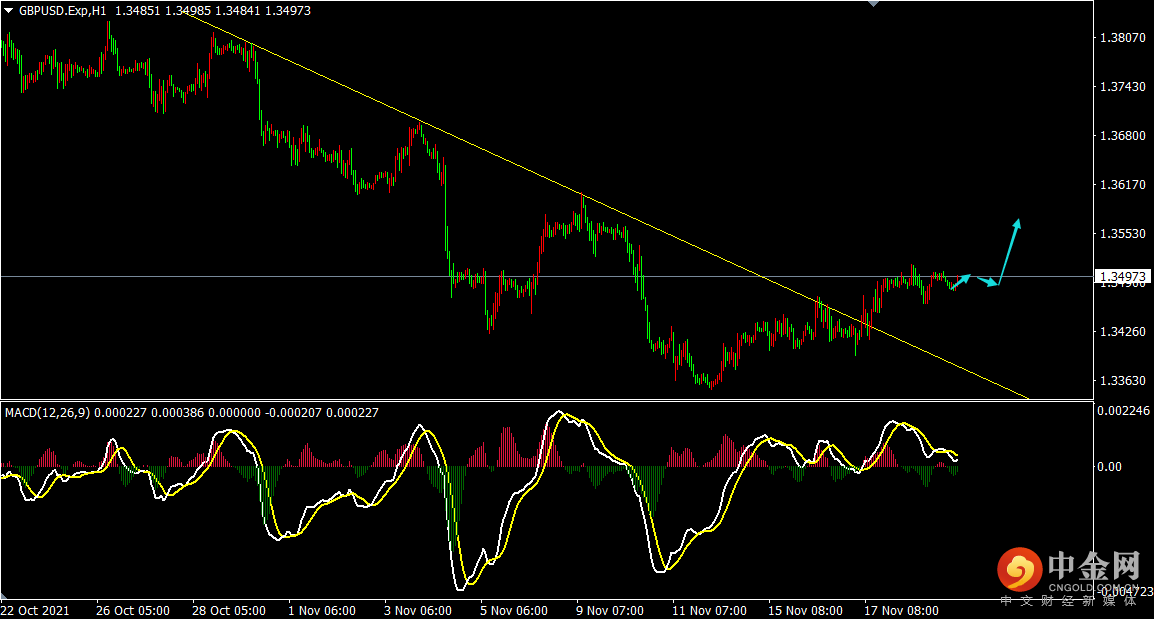Click the triangle beside the GBPUSD.Exp,H1 title
Image resolution: width=1154 pixels, height=619 pixels.
tap(9, 11)
